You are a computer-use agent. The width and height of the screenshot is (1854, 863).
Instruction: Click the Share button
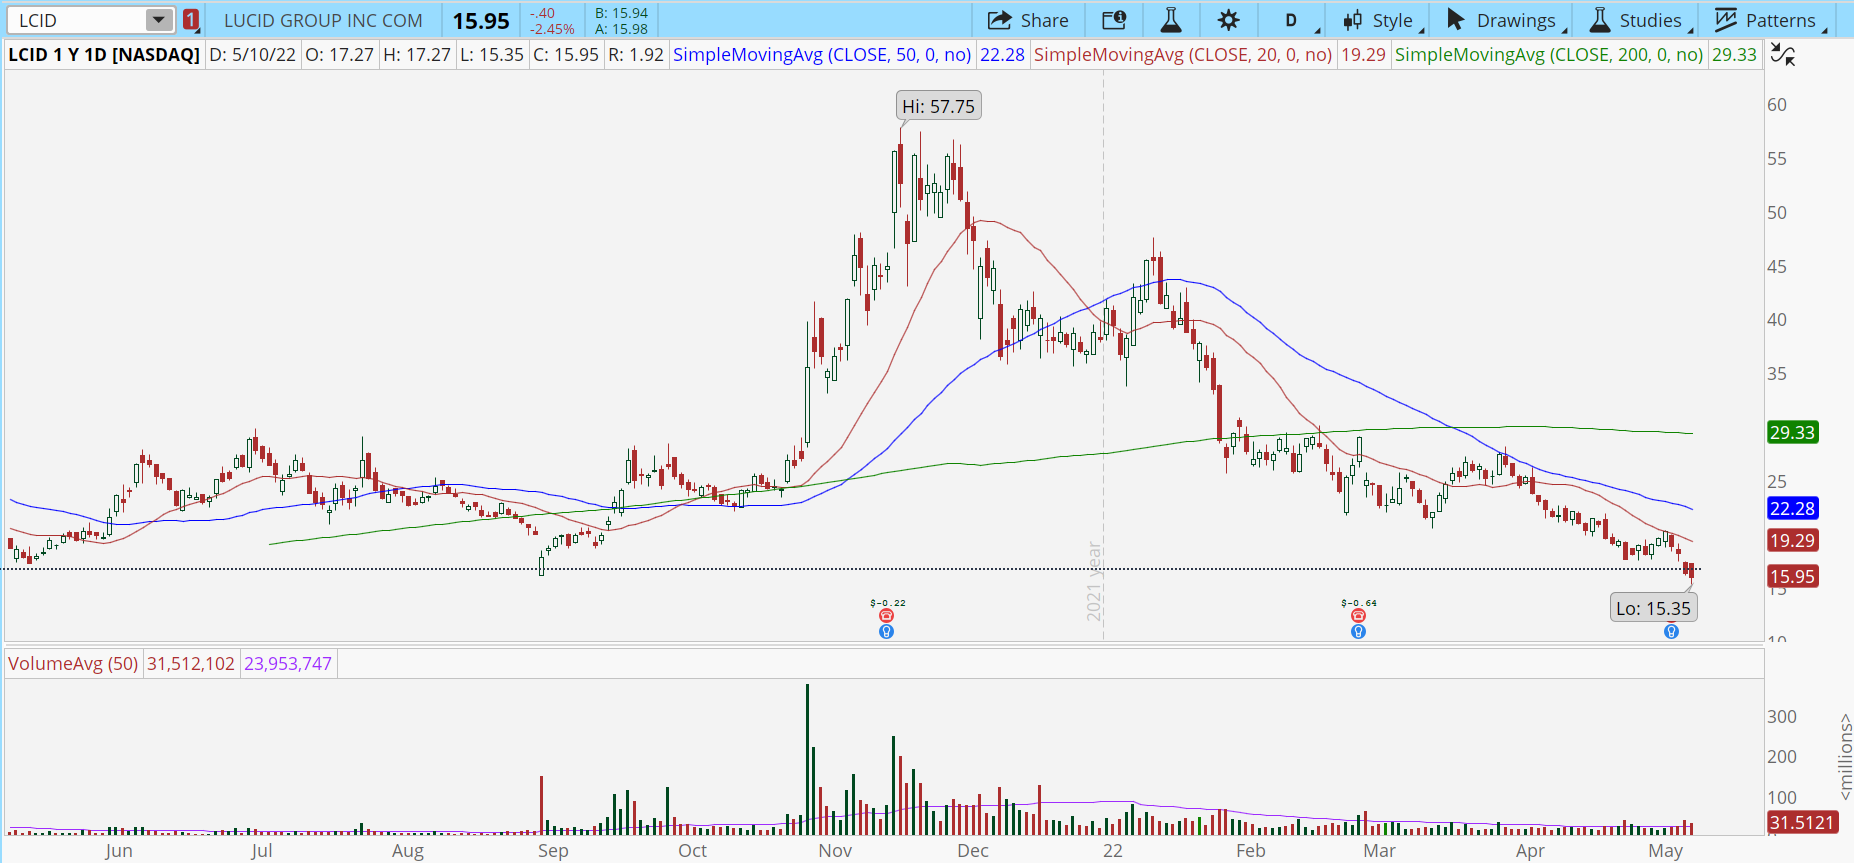tap(1028, 20)
